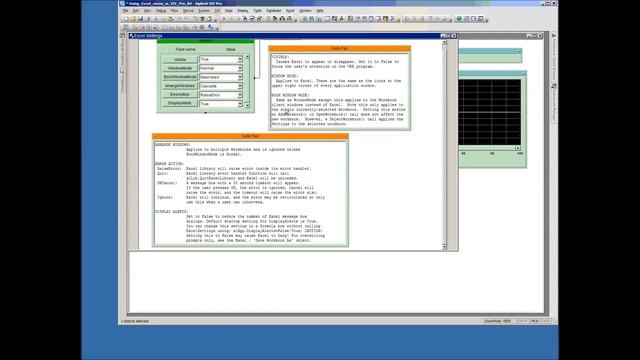
Task: Open the I/O menu
Action: coord(217,11)
